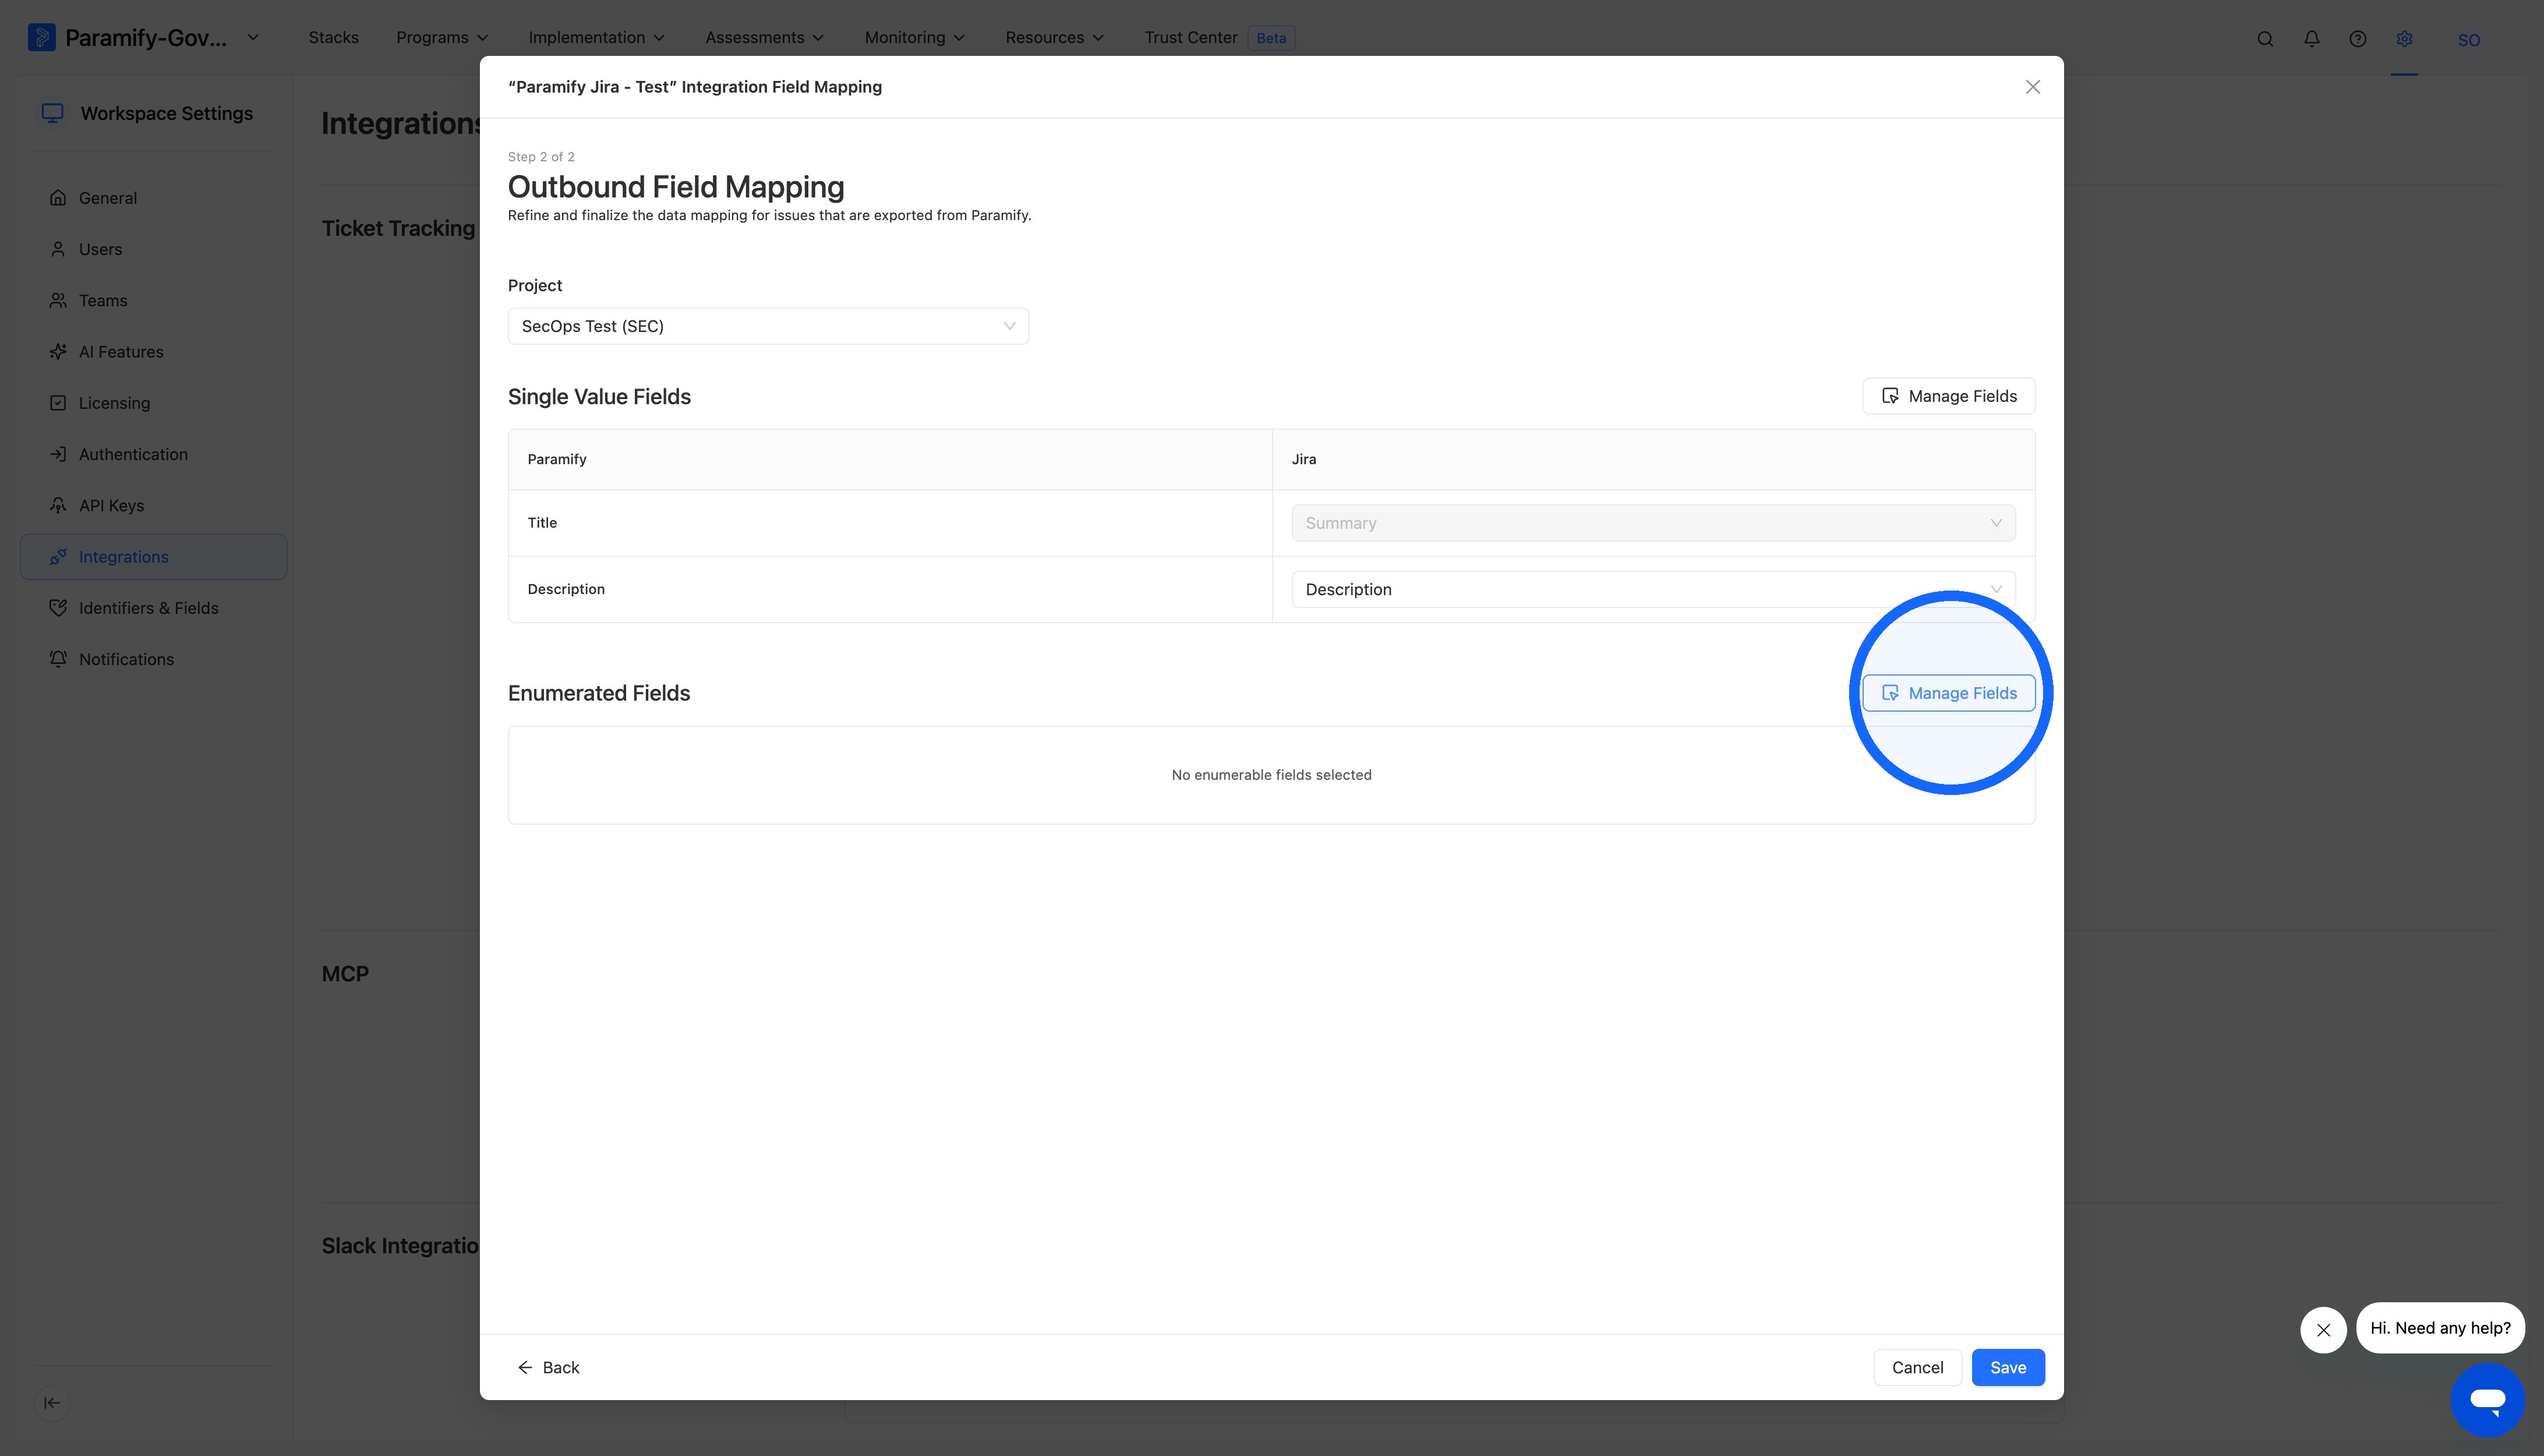Cancel the field mapping dialog
2544x1456 pixels.
pos(1917,1367)
